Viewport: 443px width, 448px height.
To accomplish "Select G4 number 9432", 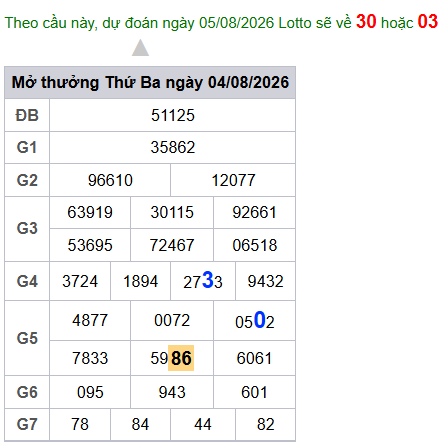I will pos(265,281).
